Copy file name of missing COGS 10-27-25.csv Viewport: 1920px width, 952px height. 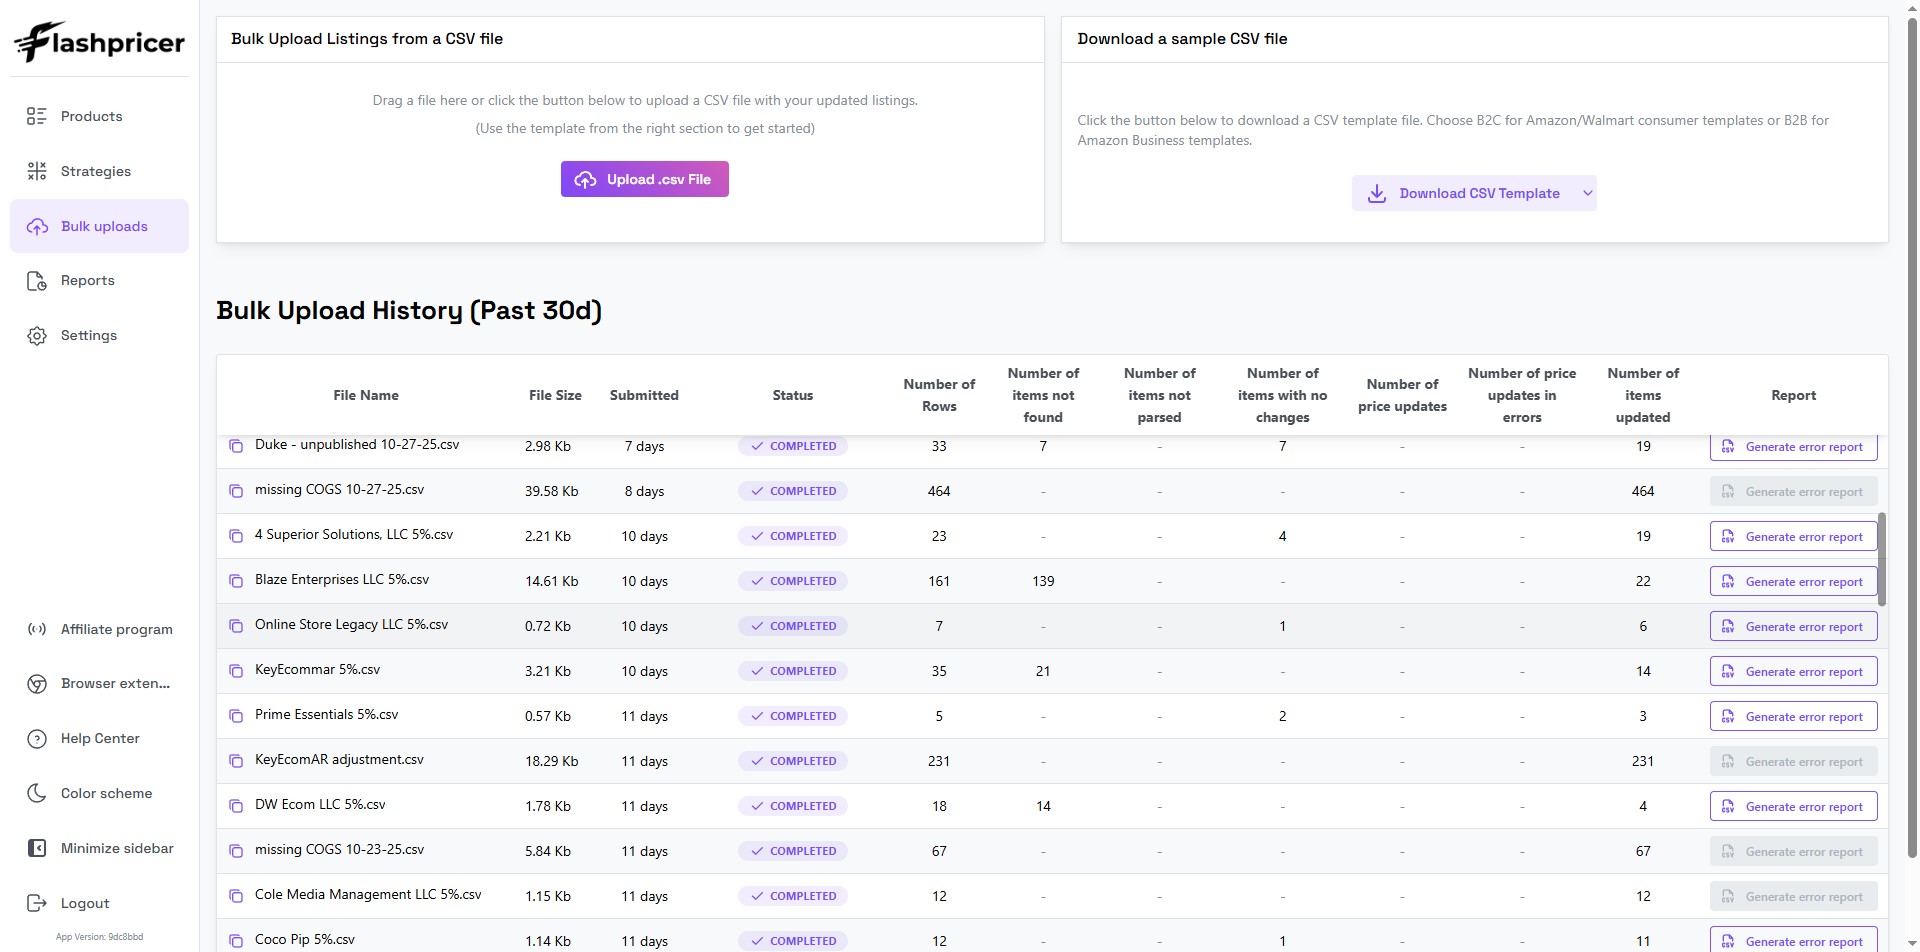tap(236, 491)
